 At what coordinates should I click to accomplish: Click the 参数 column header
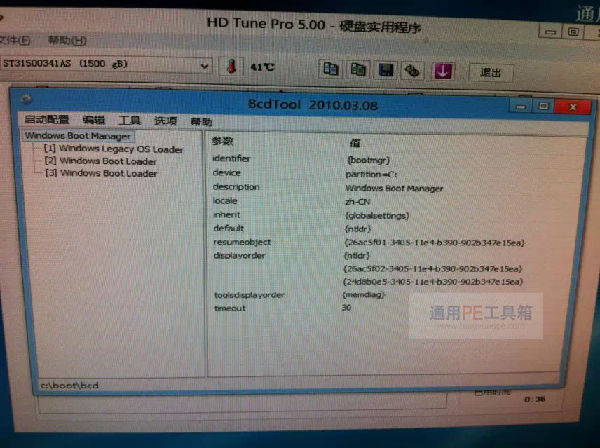click(x=222, y=141)
